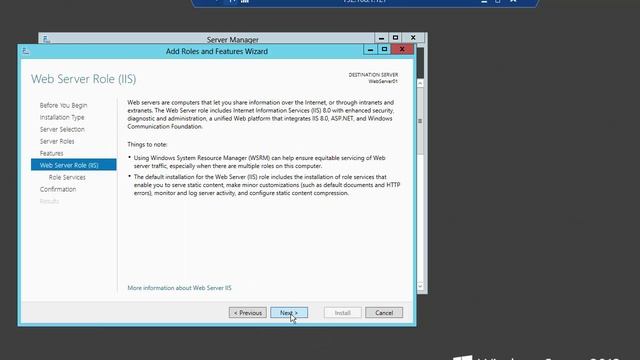Maximize the Add Roles and Features Wizard
The width and height of the screenshot is (640, 360).
384,49
